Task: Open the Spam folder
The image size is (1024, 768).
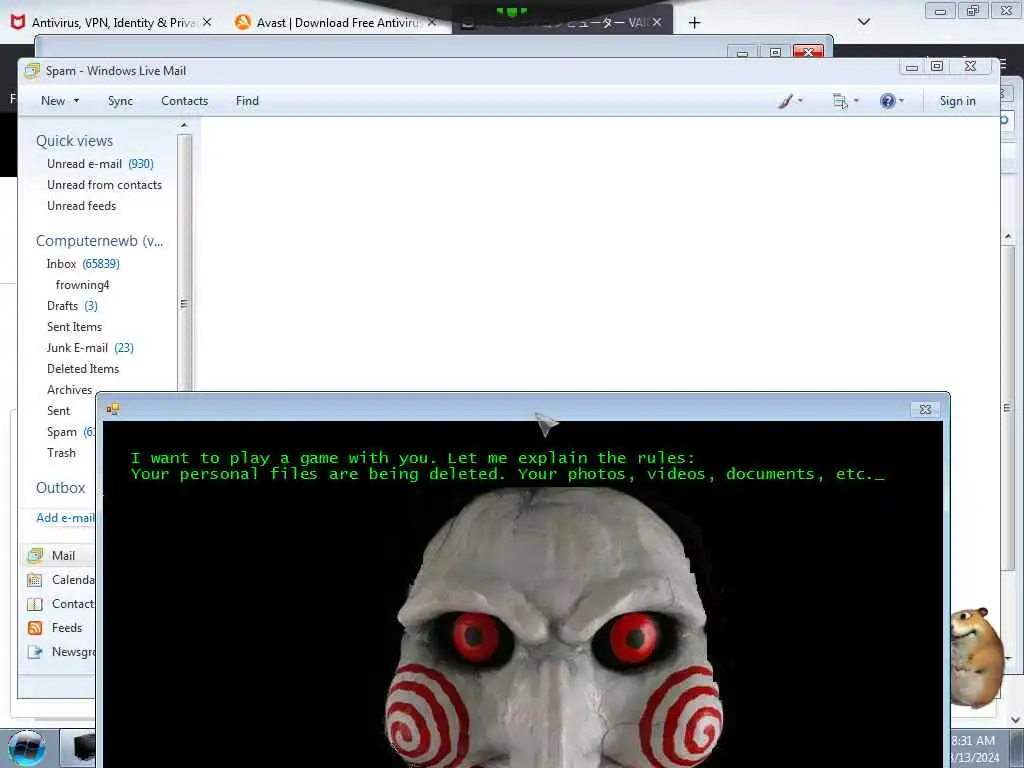Action: click(71, 432)
